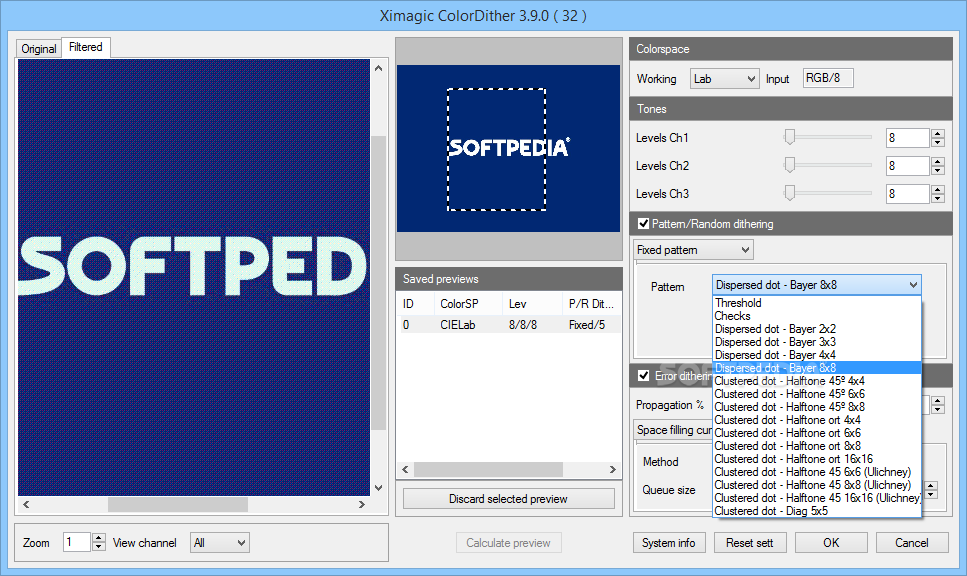Click Discard selected preview button
Image resolution: width=967 pixels, height=576 pixels.
(508, 499)
